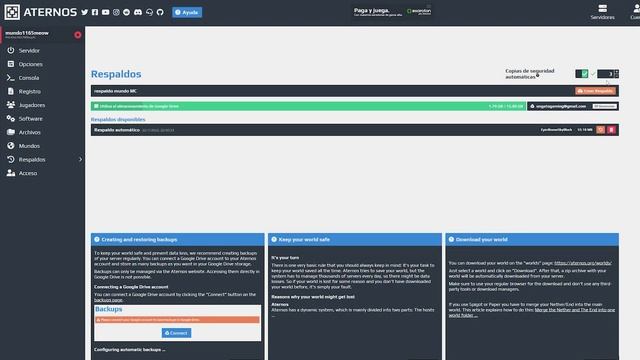Expand the Respaldos sidebar chevron

coord(80,160)
